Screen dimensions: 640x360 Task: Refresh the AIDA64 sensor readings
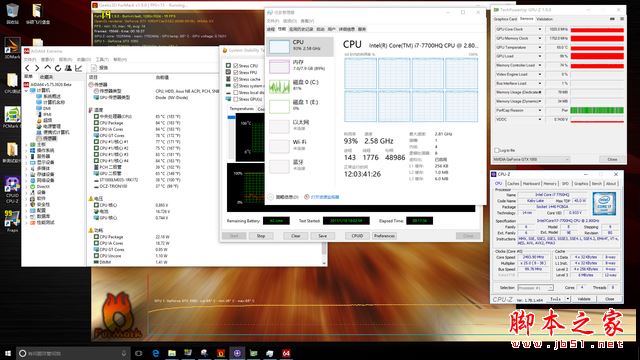click(x=58, y=68)
